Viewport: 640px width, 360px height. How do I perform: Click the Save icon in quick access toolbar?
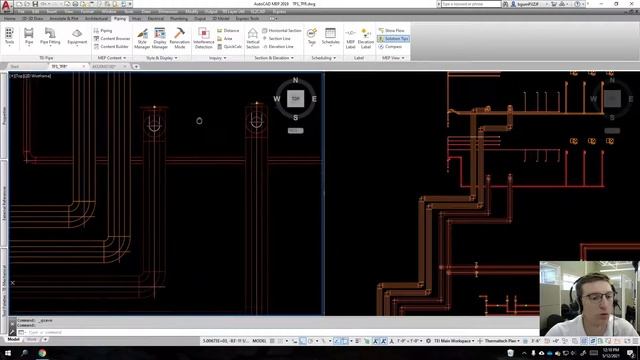coord(35,4)
